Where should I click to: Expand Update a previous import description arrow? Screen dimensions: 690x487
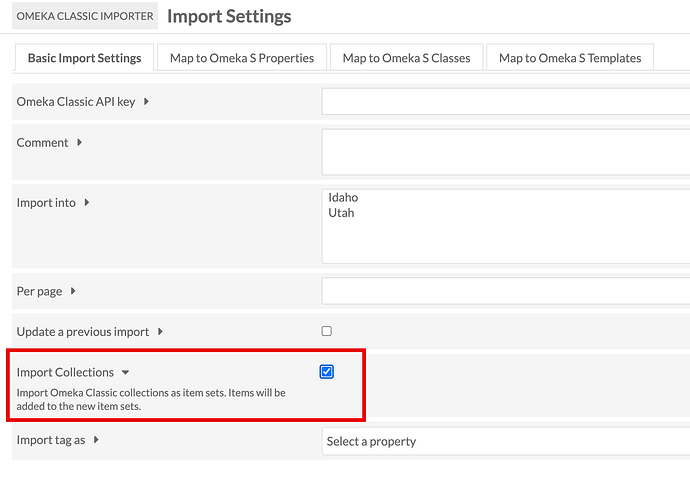coord(160,331)
